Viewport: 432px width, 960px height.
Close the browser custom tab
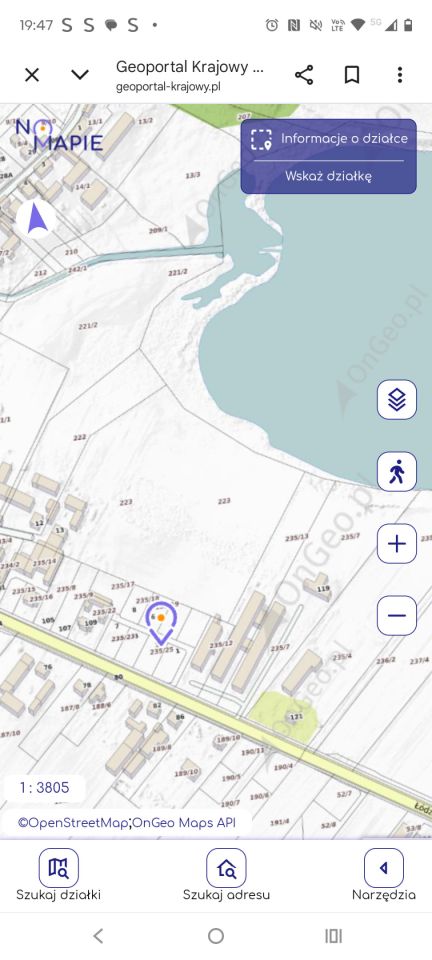tap(32, 75)
